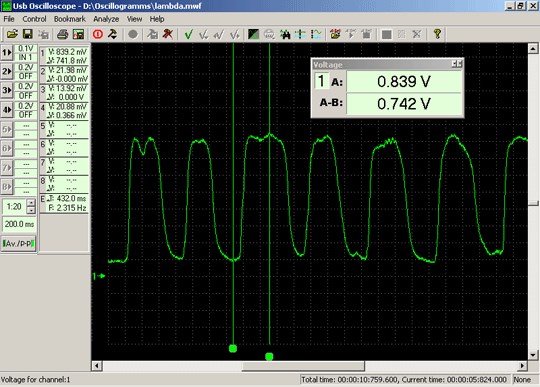Click the 200.0 ms timebase field
The width and height of the screenshot is (540, 387).
(19, 224)
